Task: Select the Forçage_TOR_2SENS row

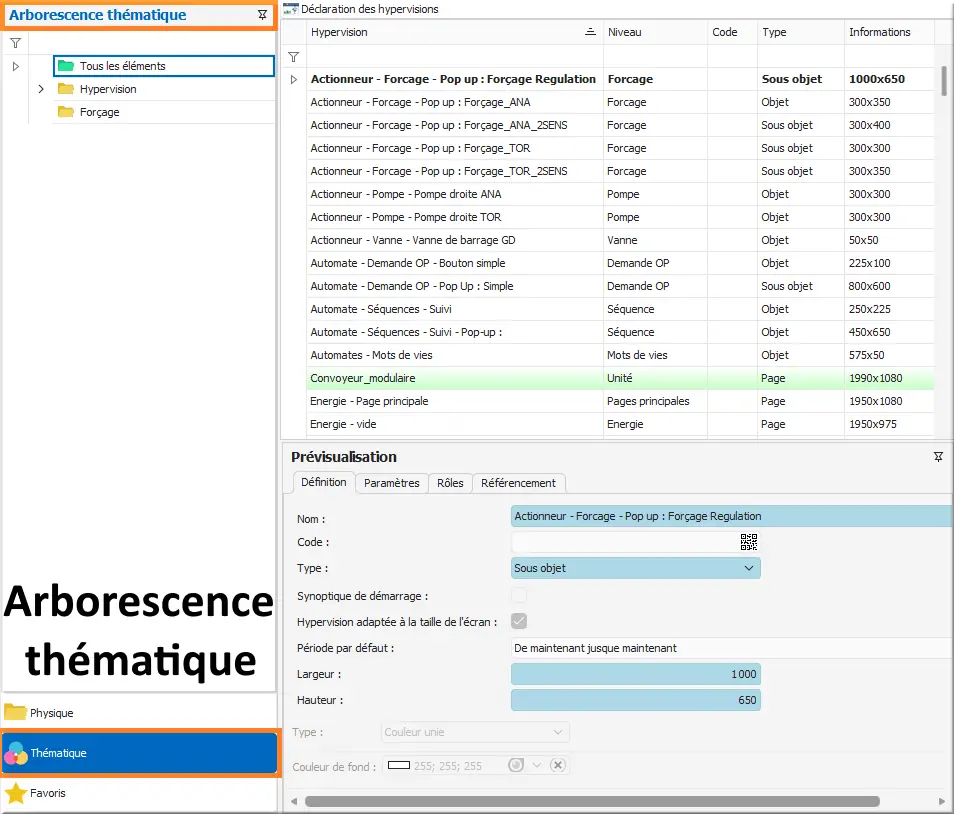Action: tap(621, 171)
